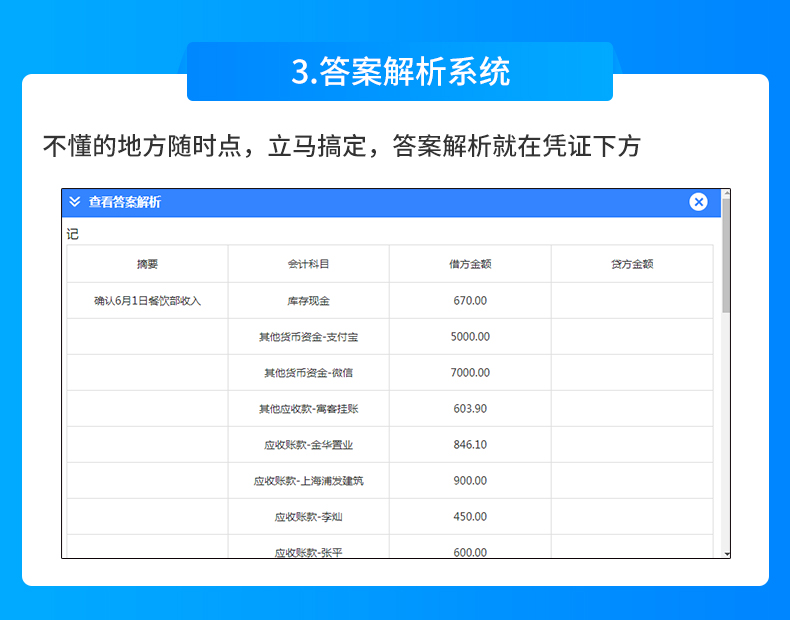Click the 其他货币资金-微信 account cell

[x=308, y=373]
